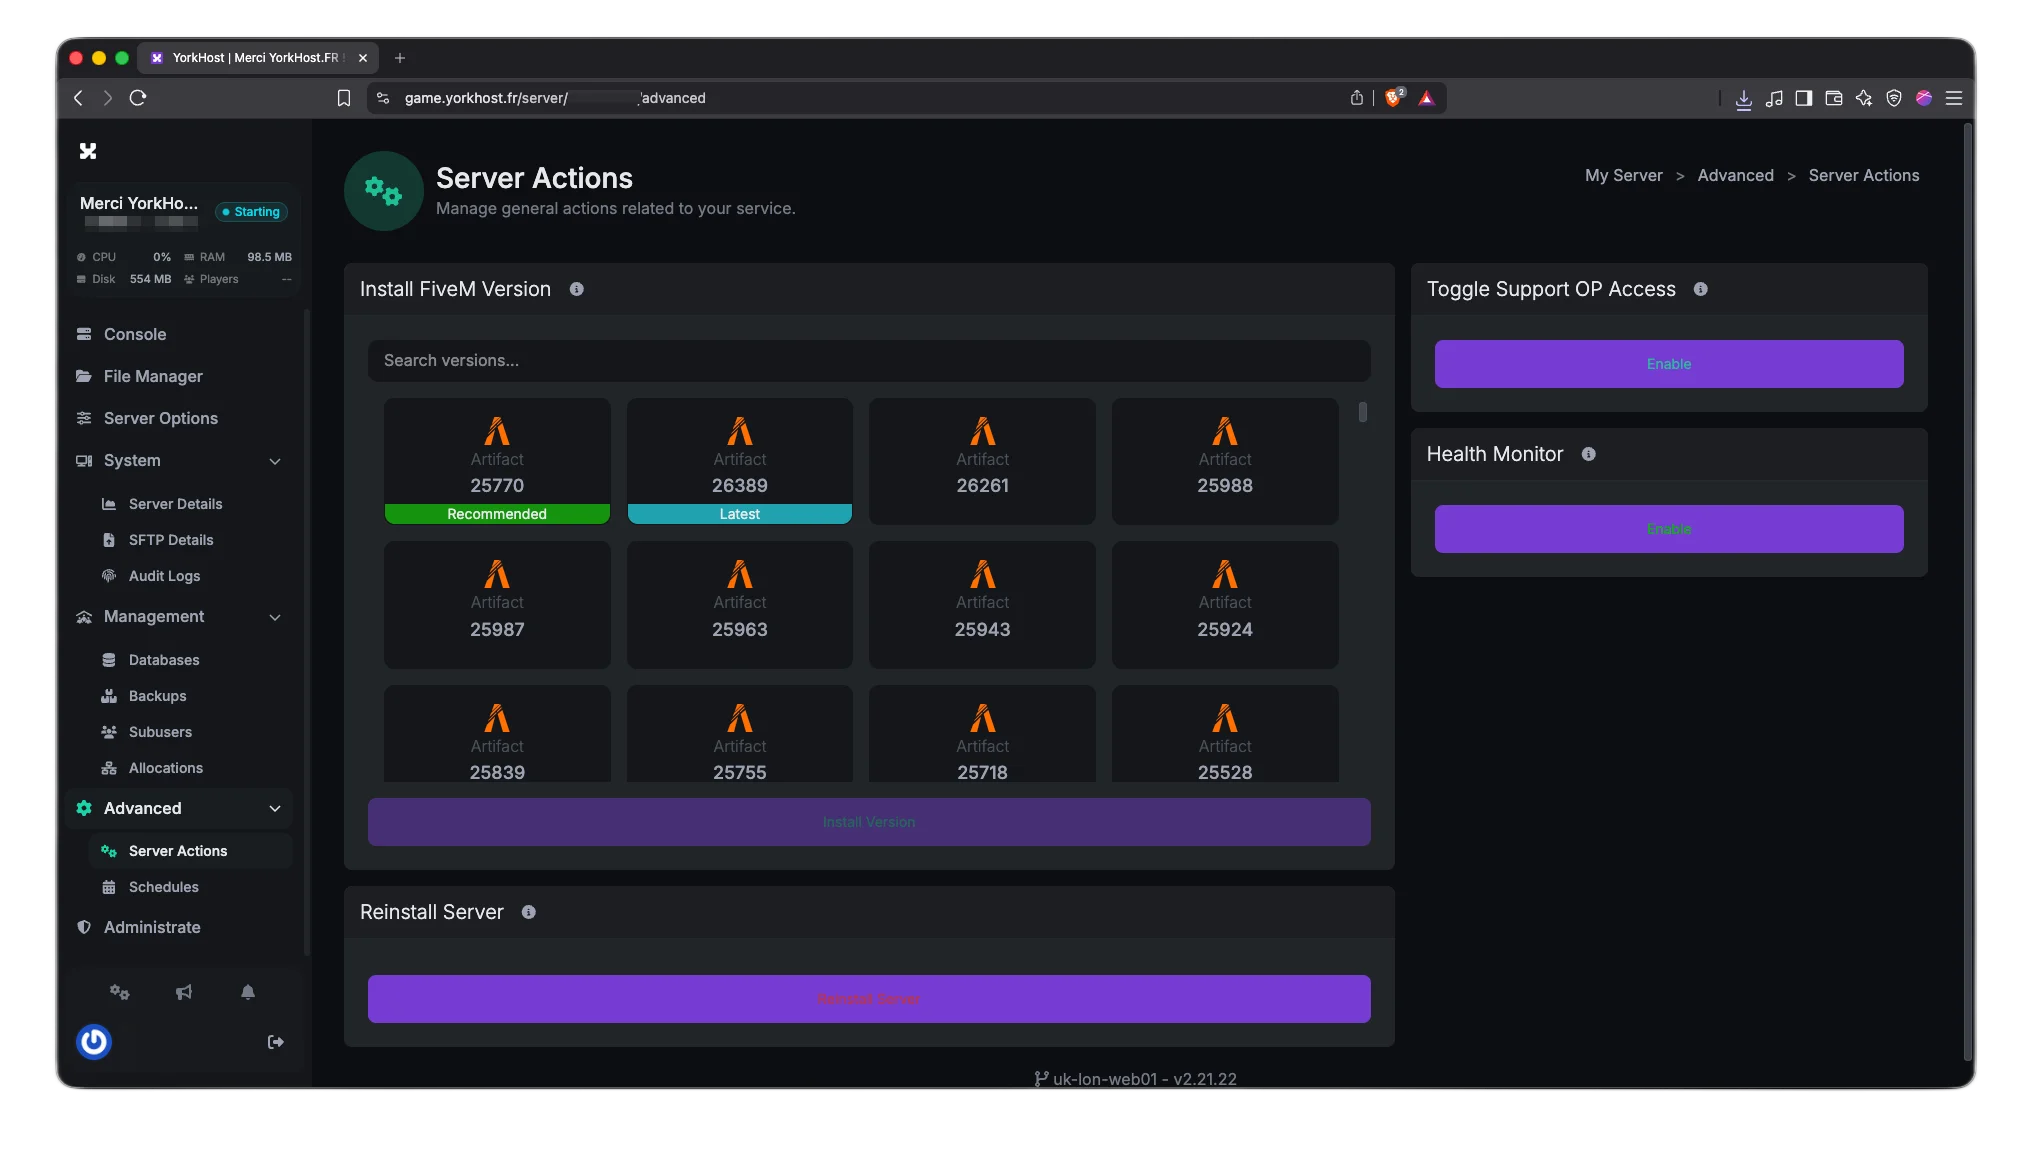Open notifications bell icon in sidebar
2032x1162 pixels.
point(248,992)
